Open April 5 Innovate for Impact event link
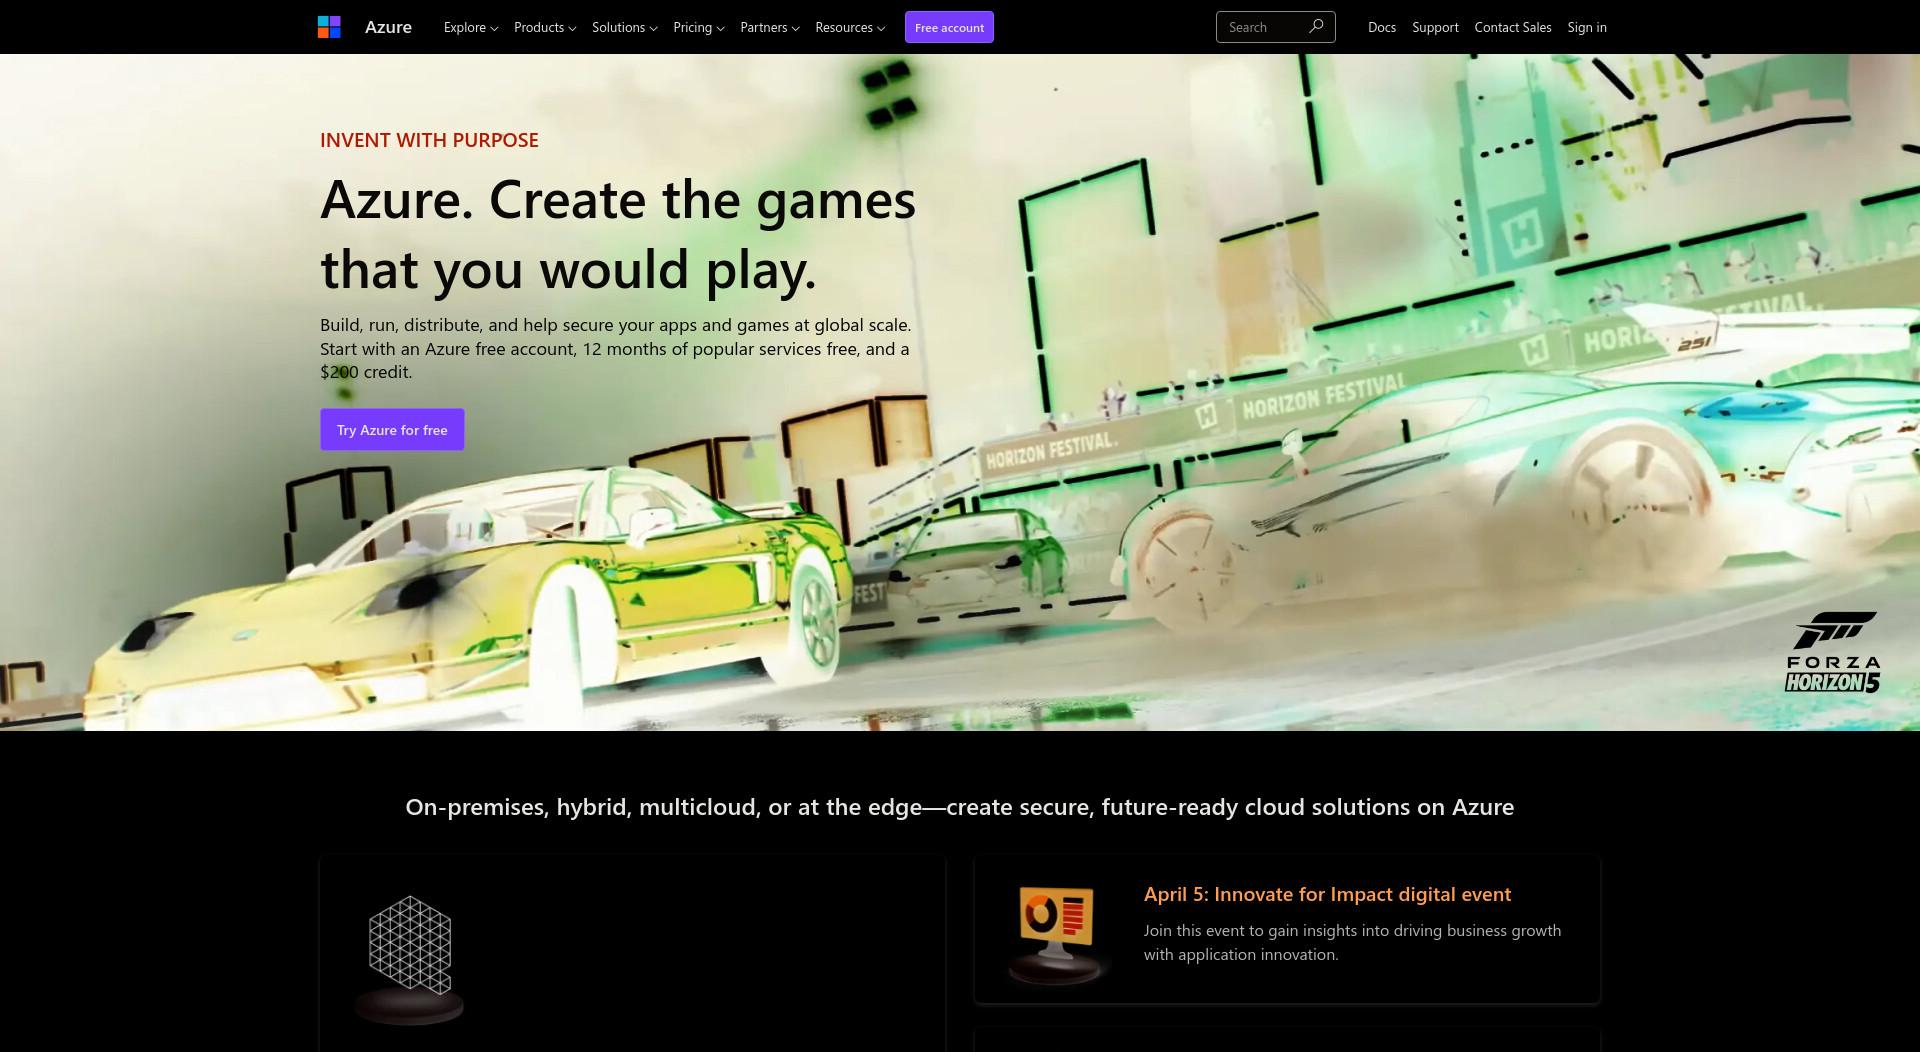This screenshot has height=1052, width=1920. coord(1327,894)
